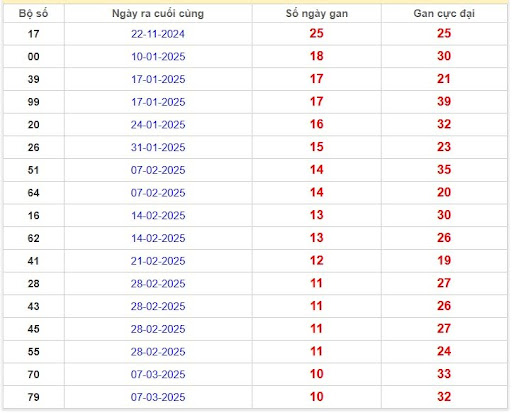The height and width of the screenshot is (413, 512).
Task: Select 07-02-2025 date in row 51
Action: pos(158,170)
